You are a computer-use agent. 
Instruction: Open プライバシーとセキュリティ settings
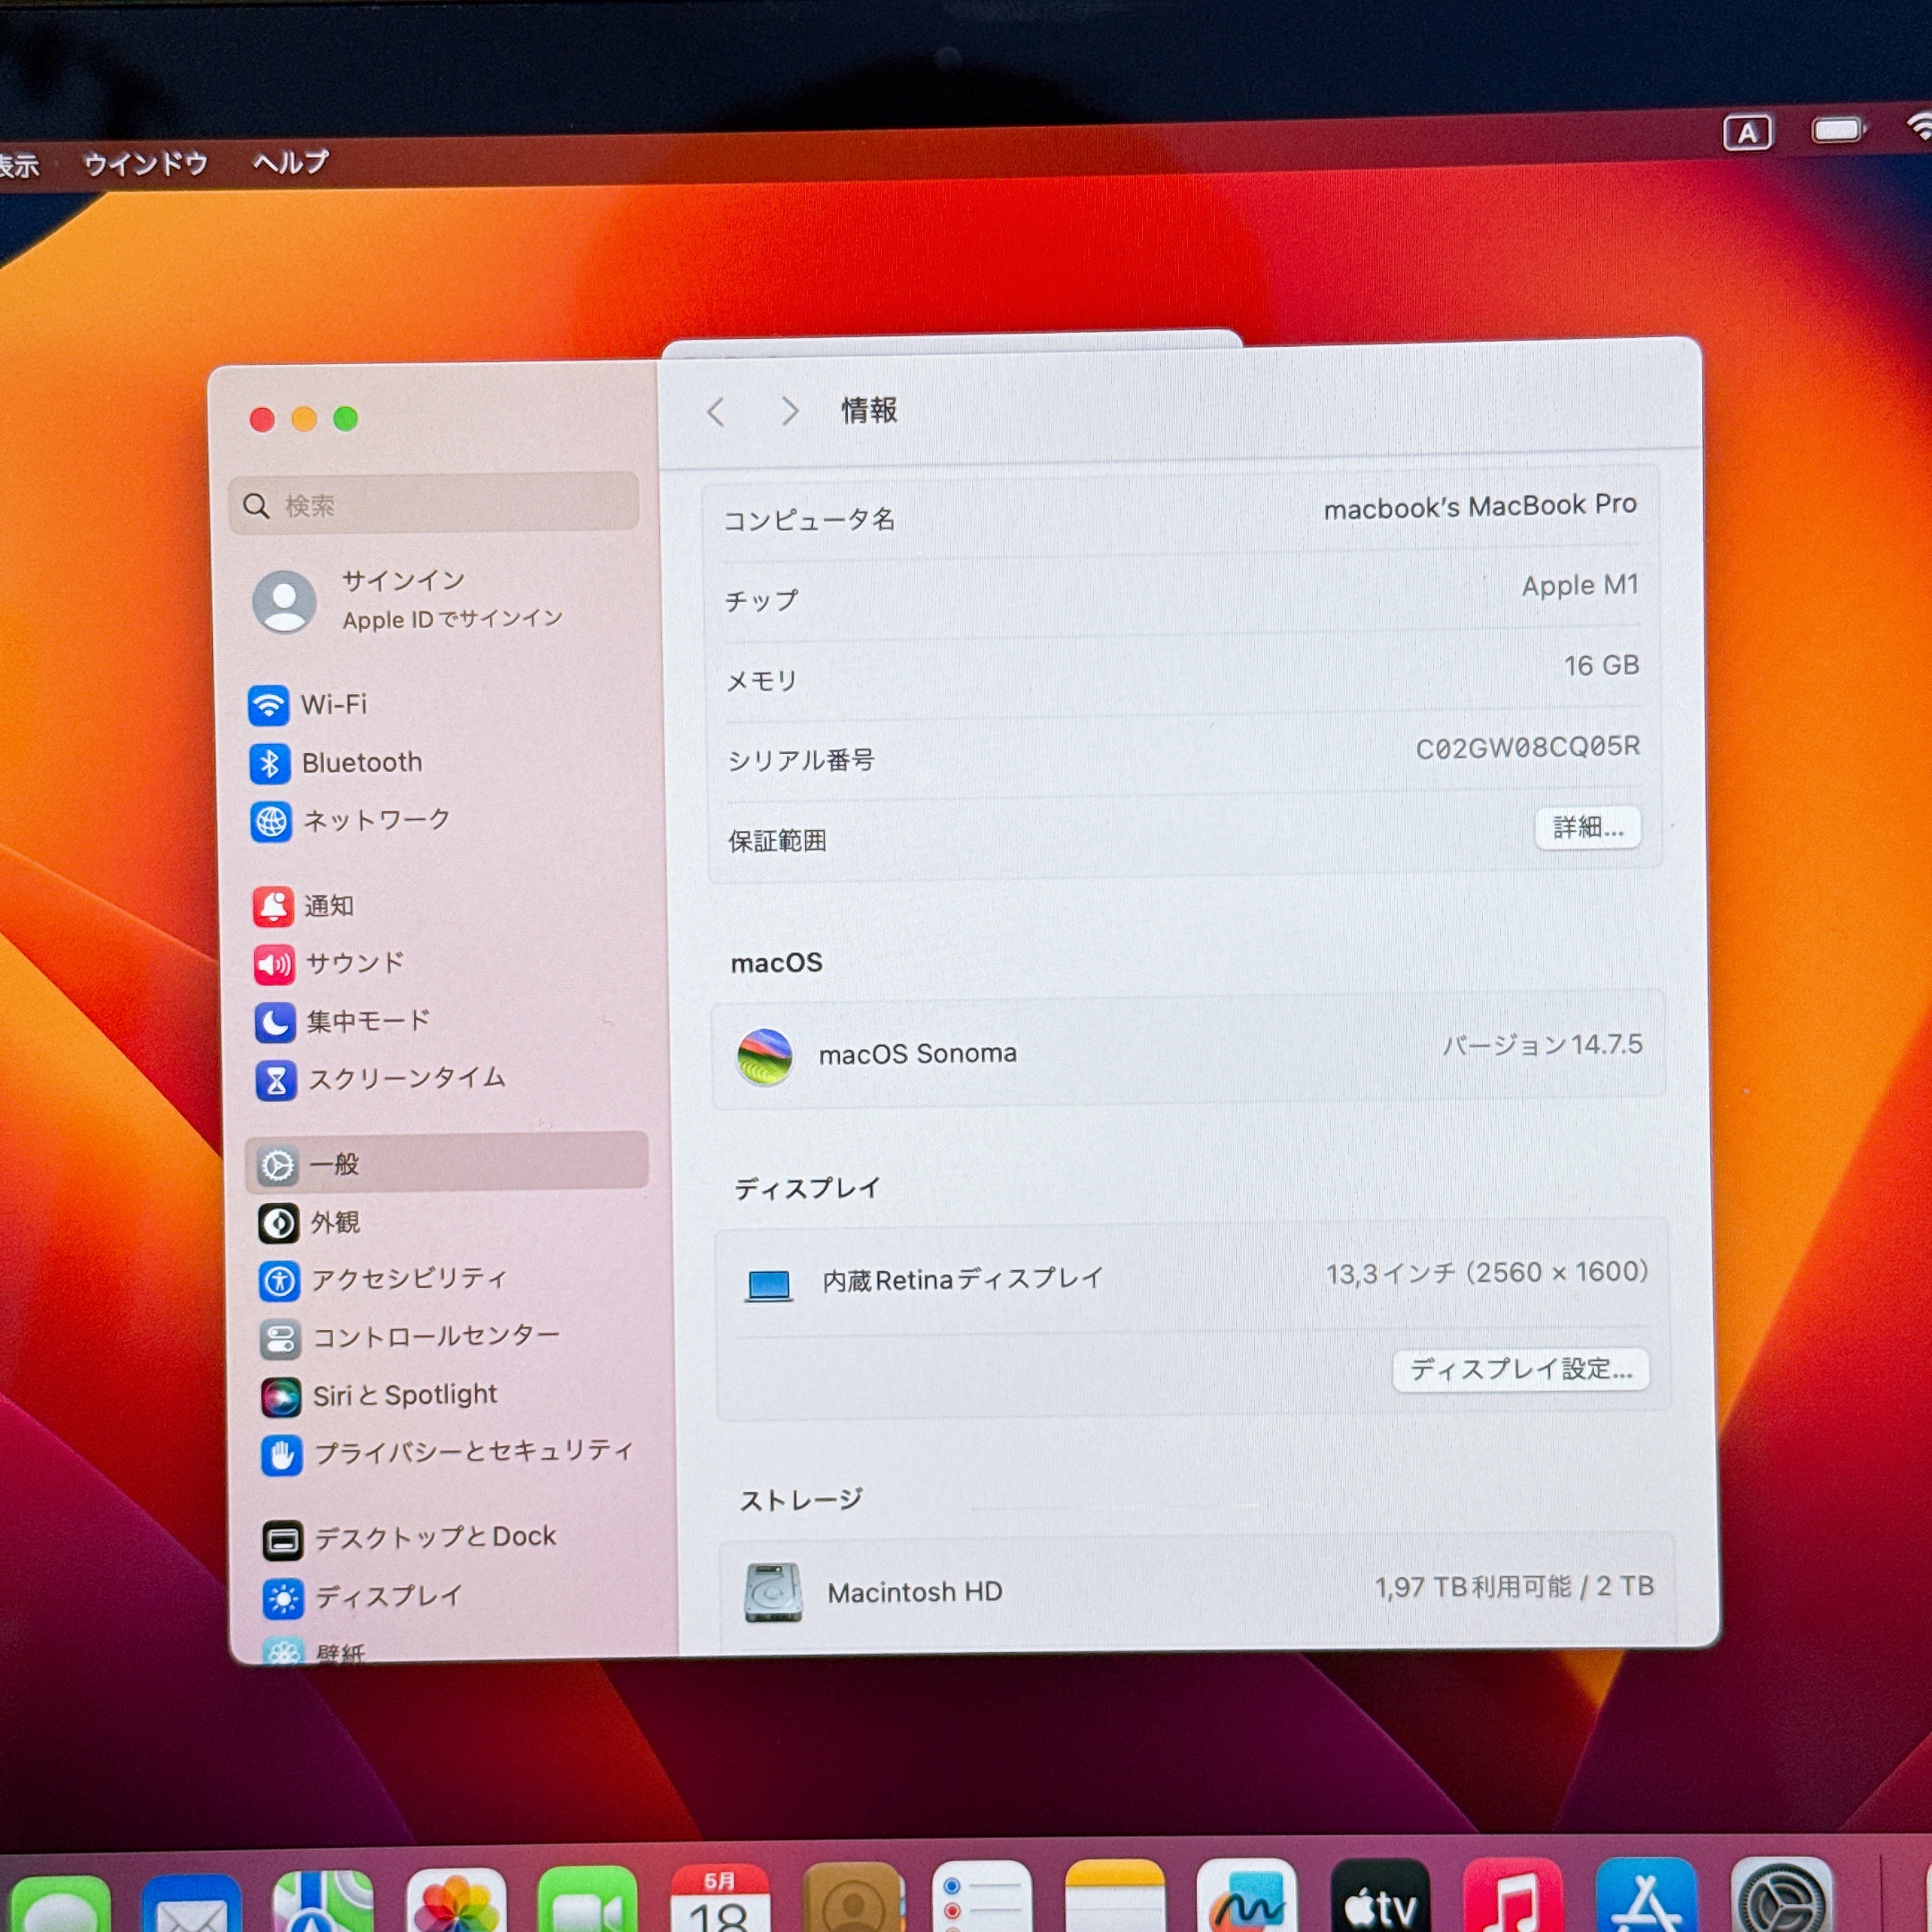tap(472, 1452)
